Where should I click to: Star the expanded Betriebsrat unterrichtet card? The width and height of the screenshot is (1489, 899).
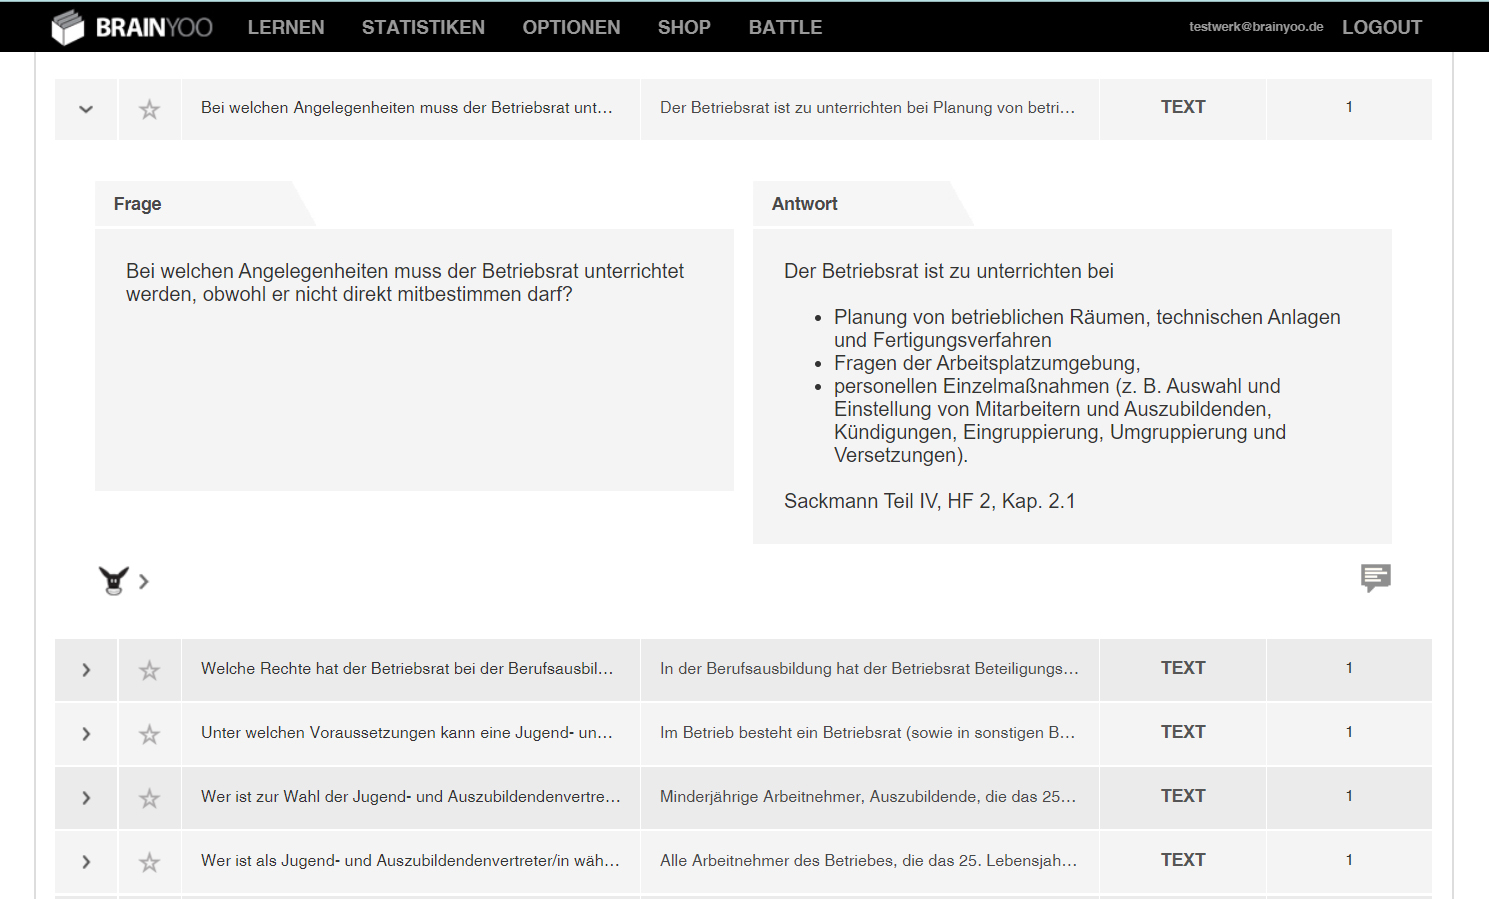click(x=149, y=109)
